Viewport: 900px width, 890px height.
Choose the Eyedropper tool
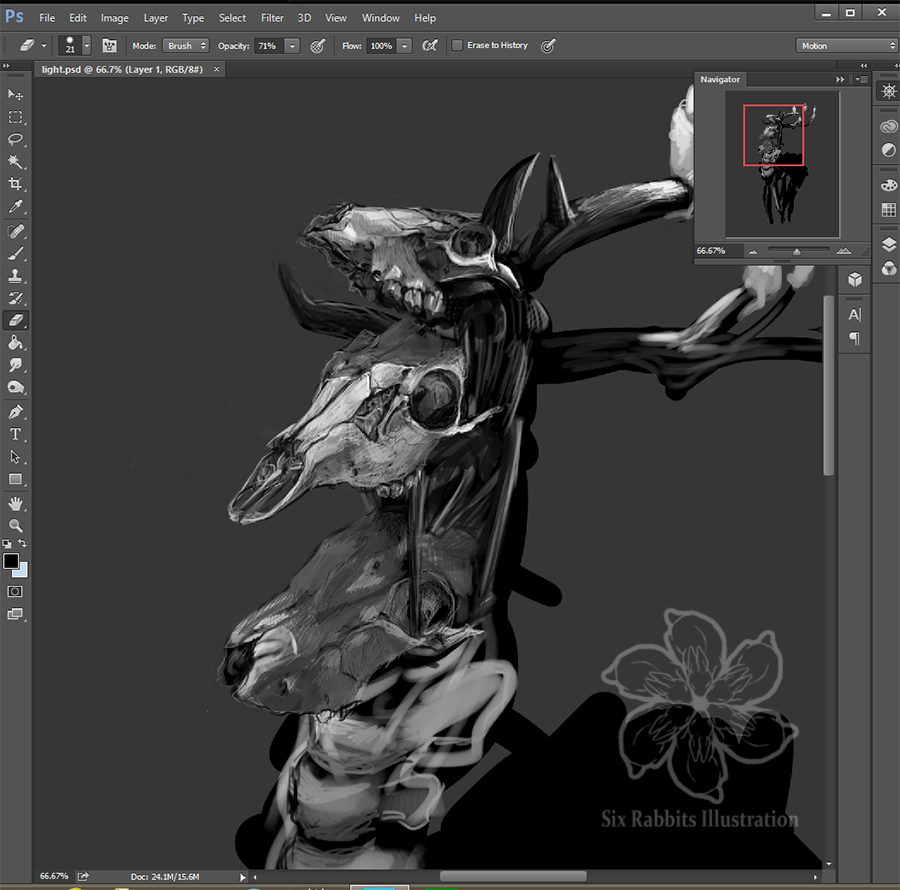[x=16, y=207]
